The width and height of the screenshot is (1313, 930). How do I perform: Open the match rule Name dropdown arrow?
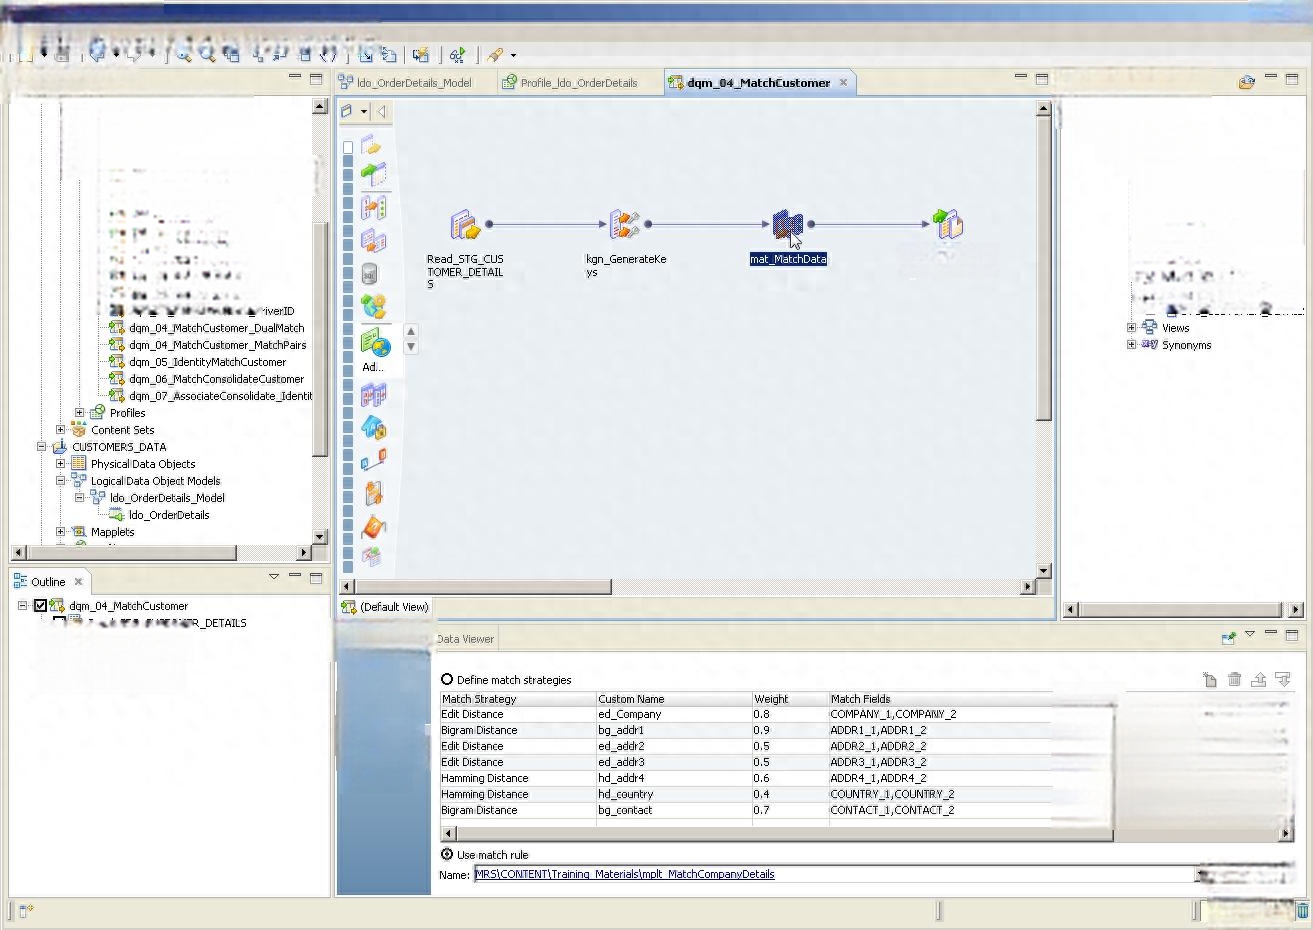(x=1198, y=874)
